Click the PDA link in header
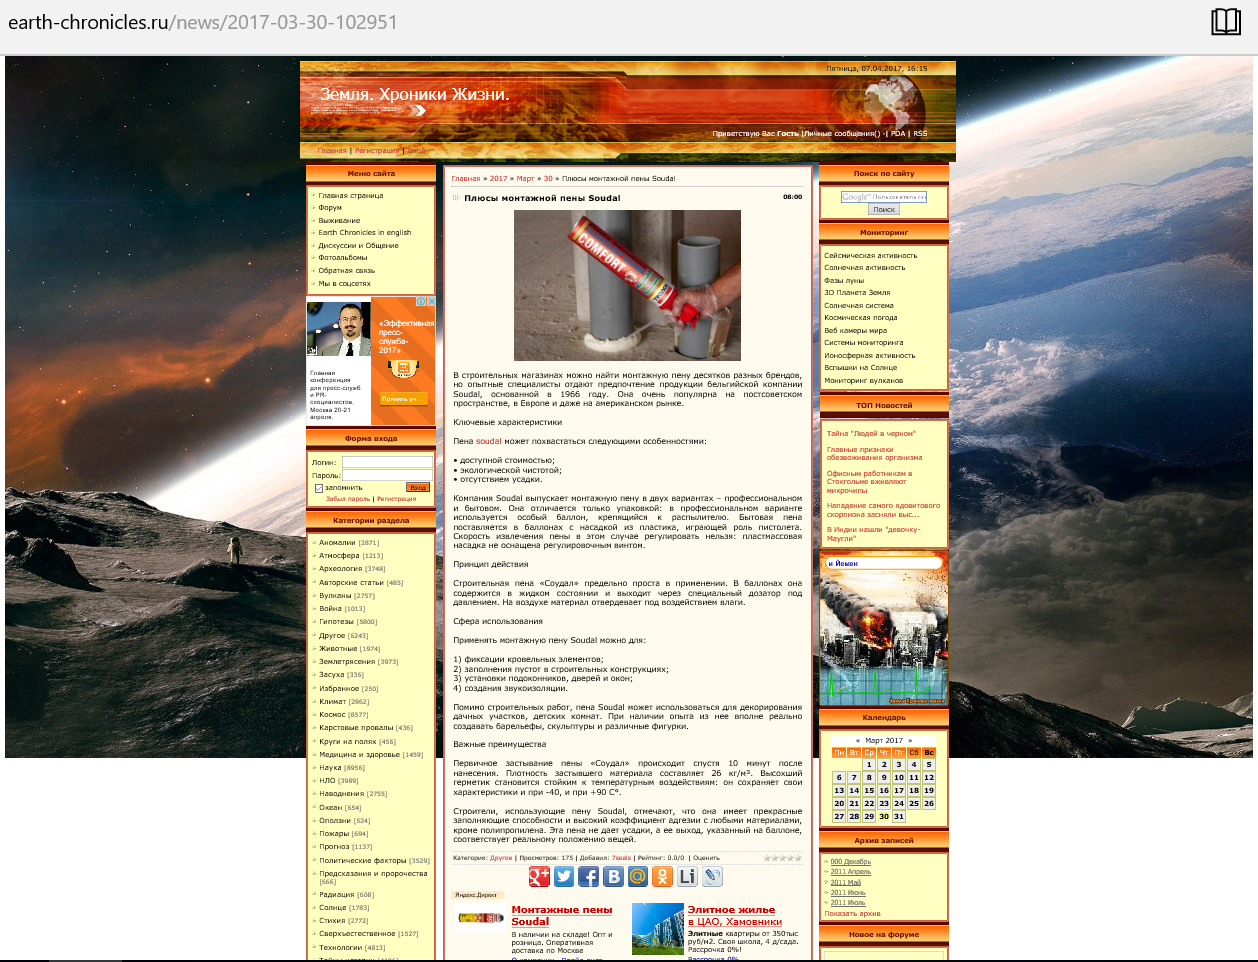This screenshot has width=1258, height=962. (898, 133)
